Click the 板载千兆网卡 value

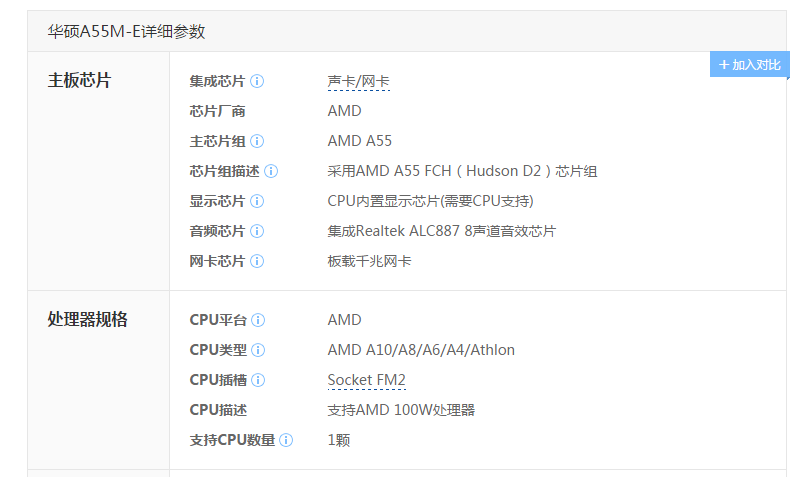pyautogui.click(x=369, y=261)
